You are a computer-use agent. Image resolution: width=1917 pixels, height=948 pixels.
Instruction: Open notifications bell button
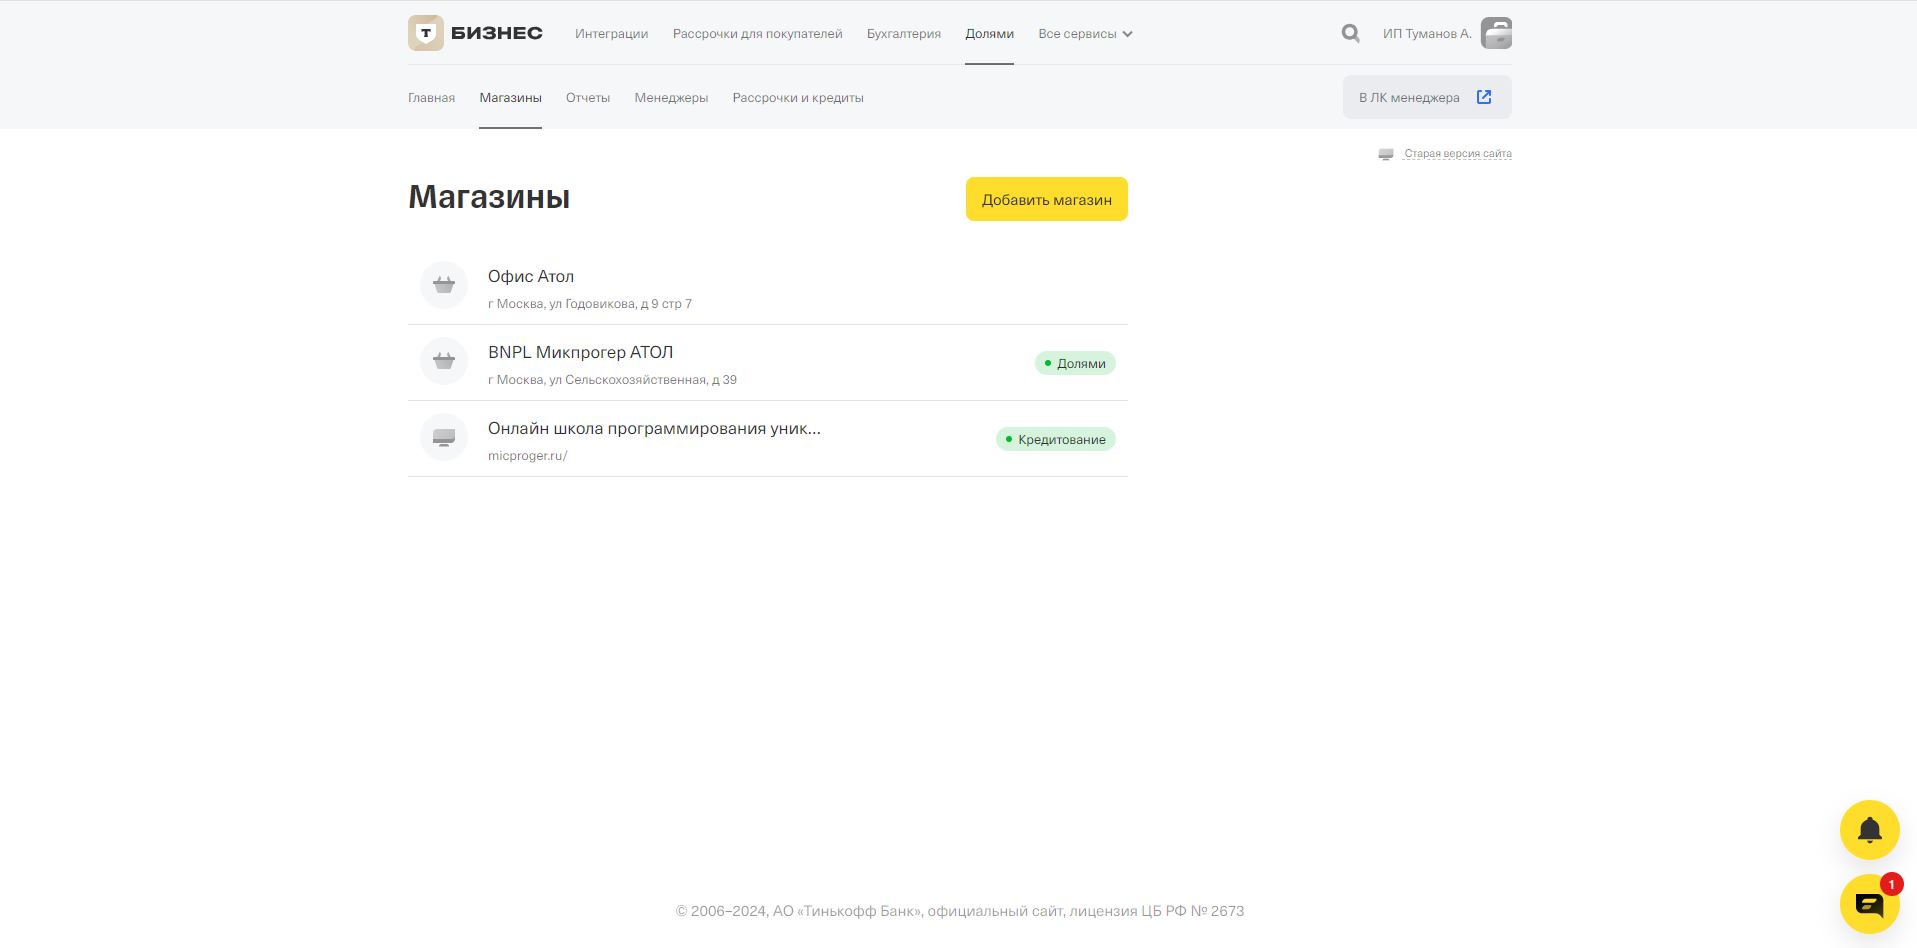click(1869, 829)
